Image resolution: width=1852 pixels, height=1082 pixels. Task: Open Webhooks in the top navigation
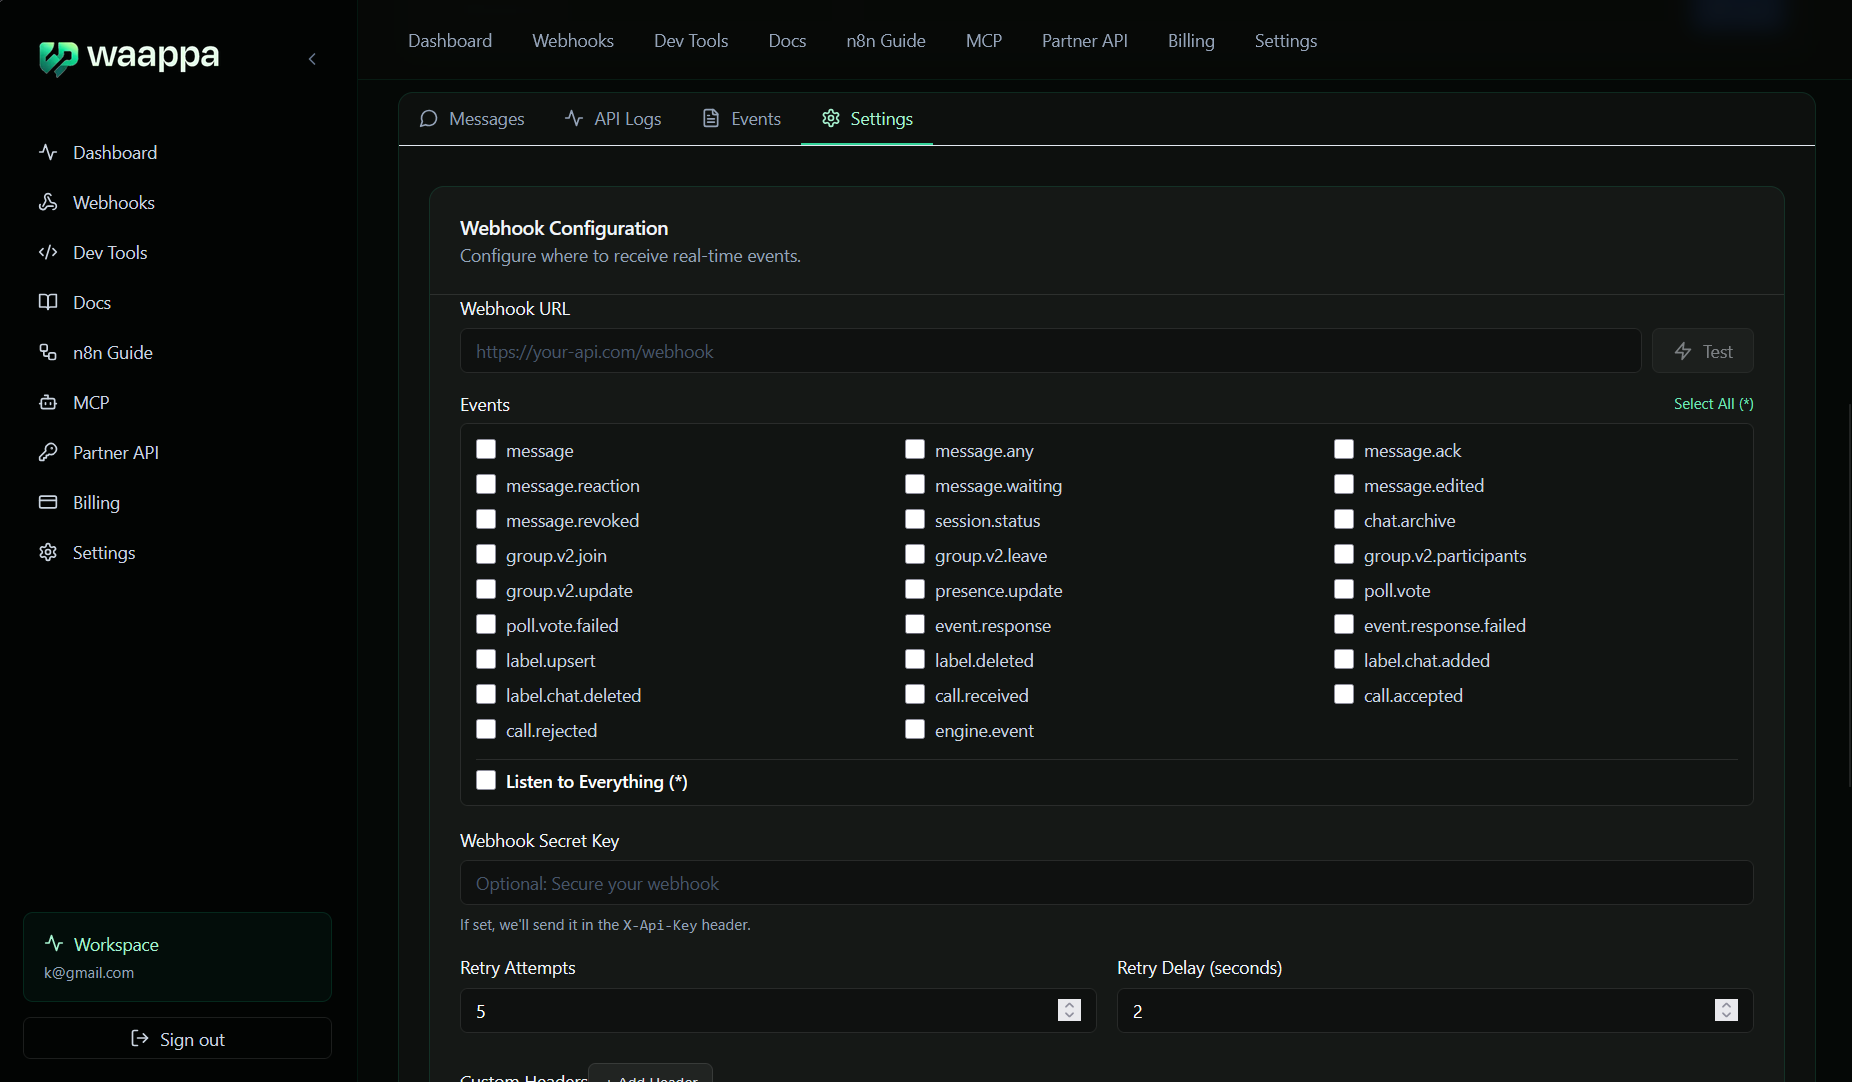click(573, 40)
